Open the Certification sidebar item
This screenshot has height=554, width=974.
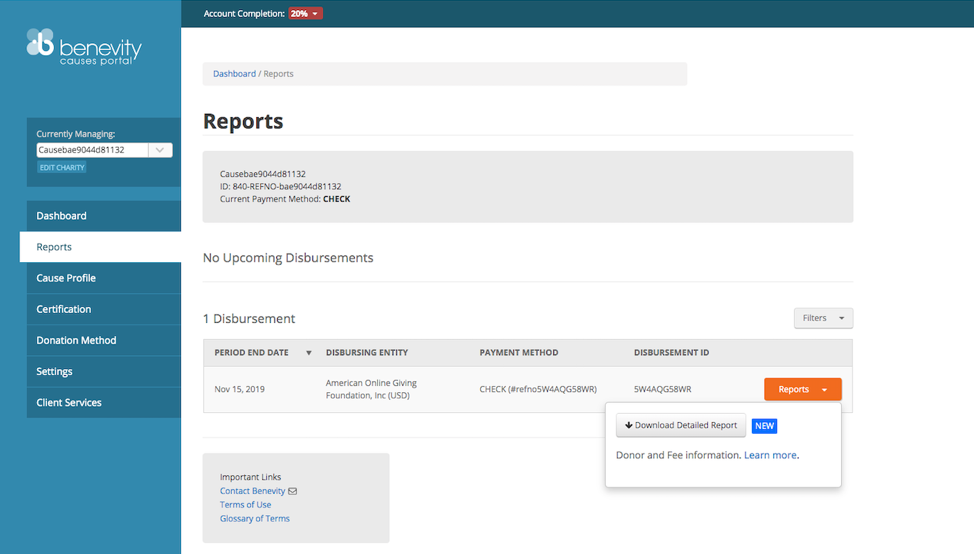(x=104, y=309)
